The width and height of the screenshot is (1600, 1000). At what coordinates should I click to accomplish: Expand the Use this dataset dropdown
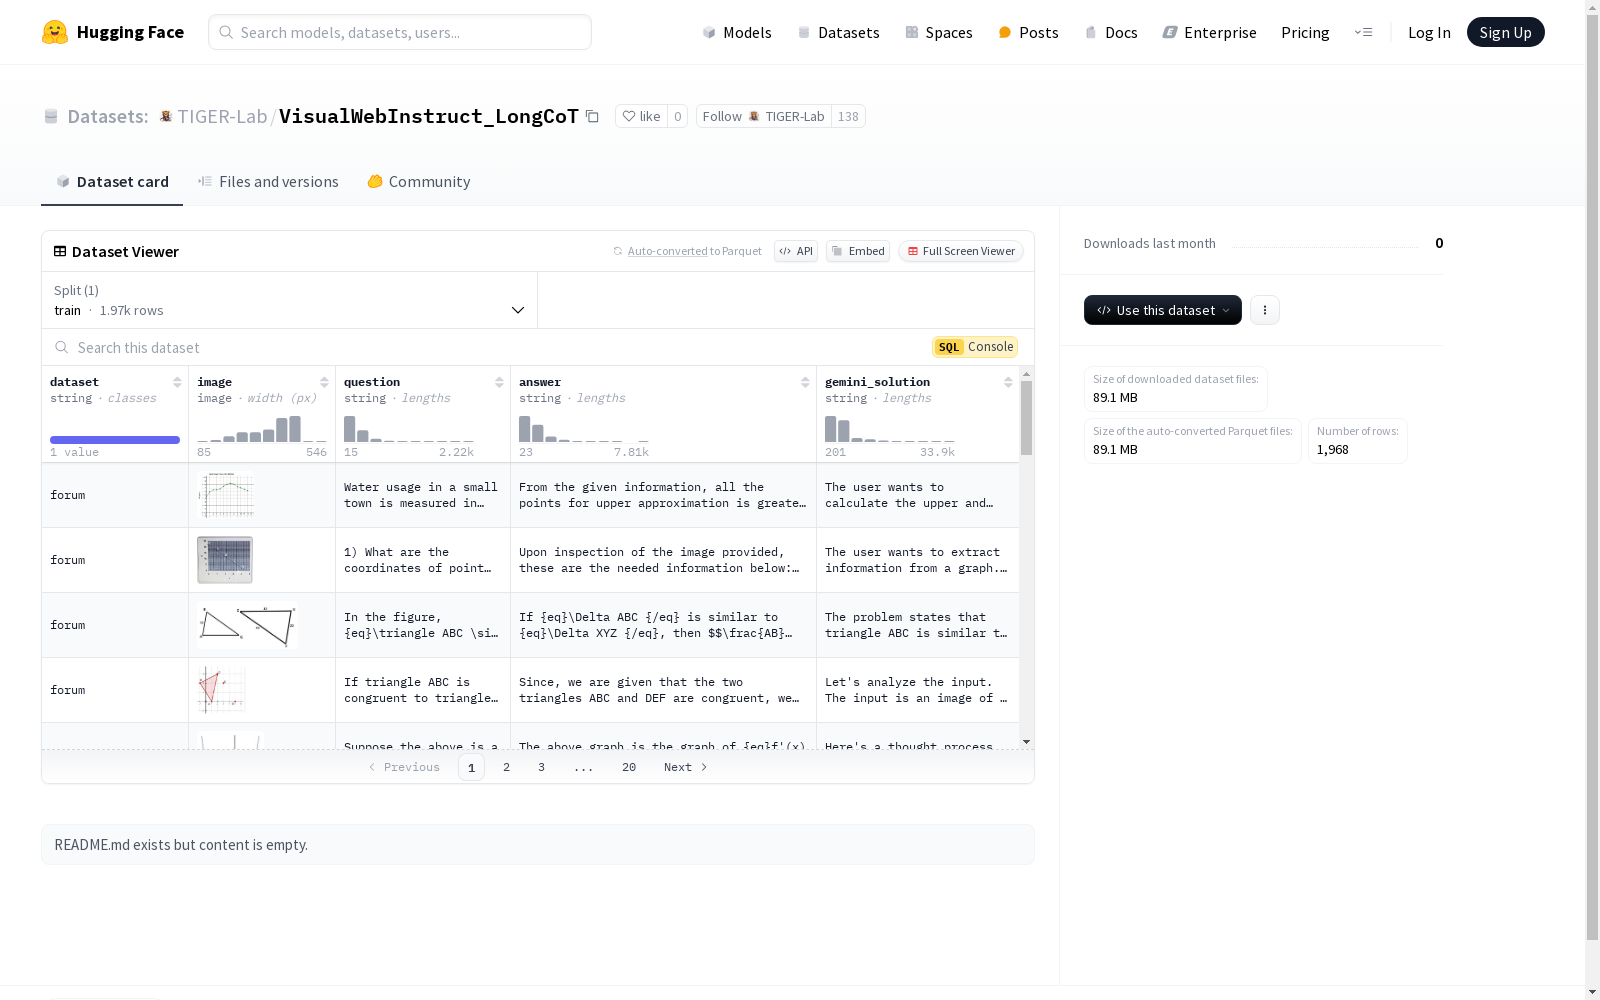pos(1163,310)
